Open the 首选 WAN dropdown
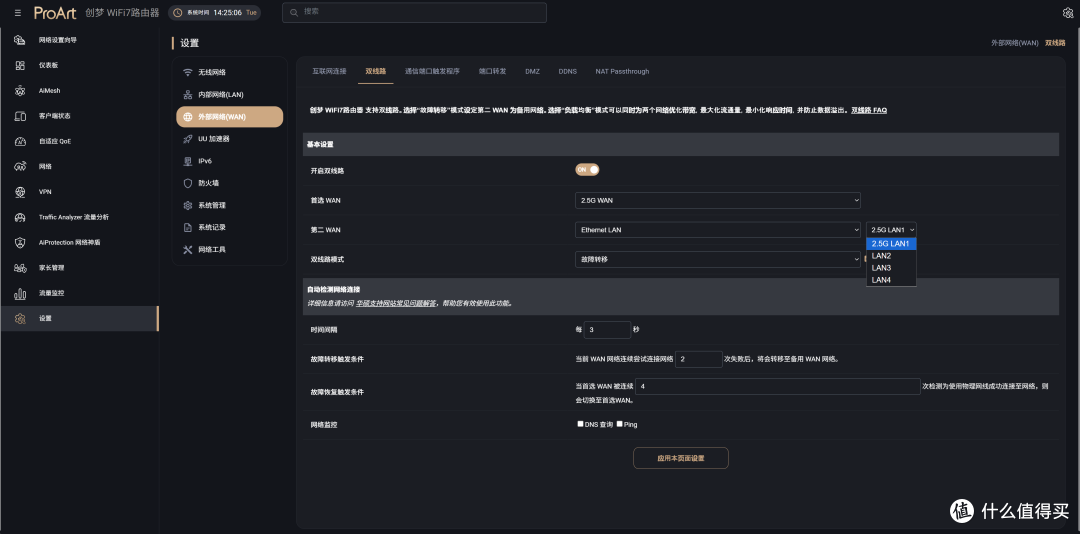The image size is (1080, 534). 718,201
